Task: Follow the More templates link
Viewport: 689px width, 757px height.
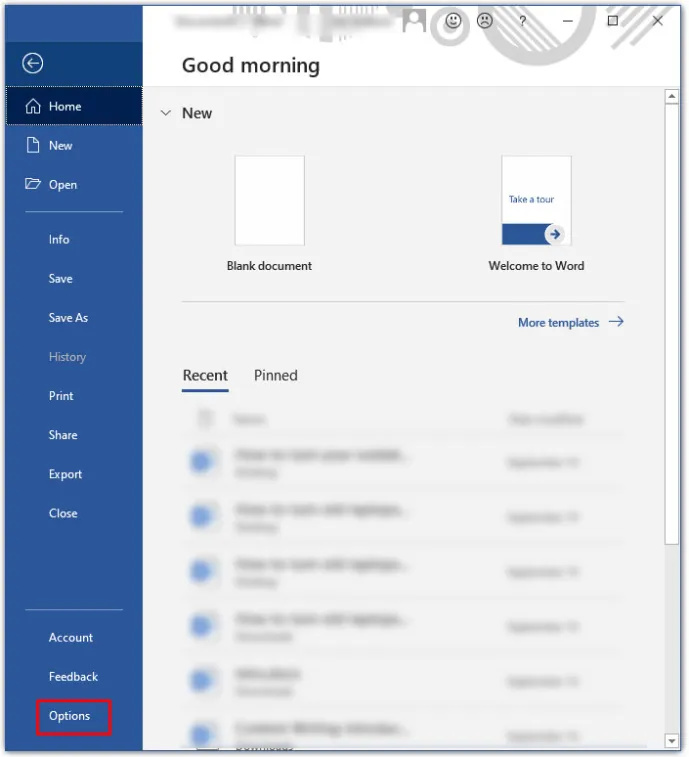Action: click(571, 322)
